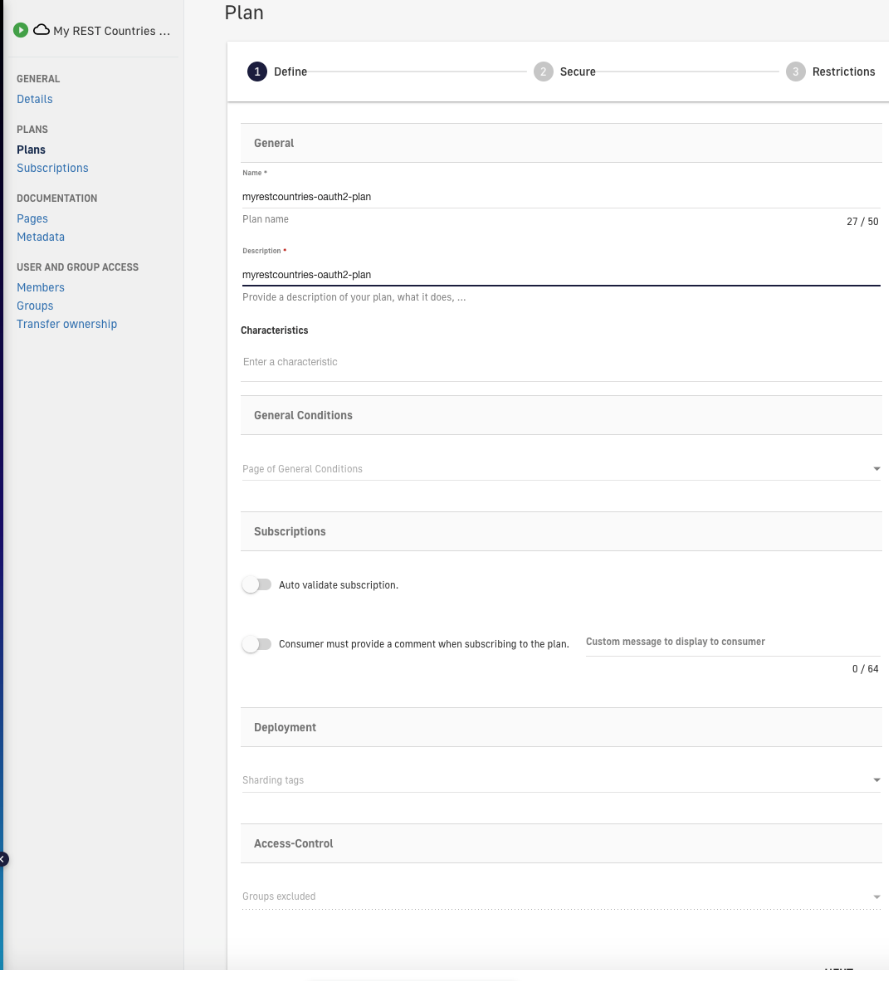
Task: Click the cloud sync icon beside API name
Action: pos(41,31)
